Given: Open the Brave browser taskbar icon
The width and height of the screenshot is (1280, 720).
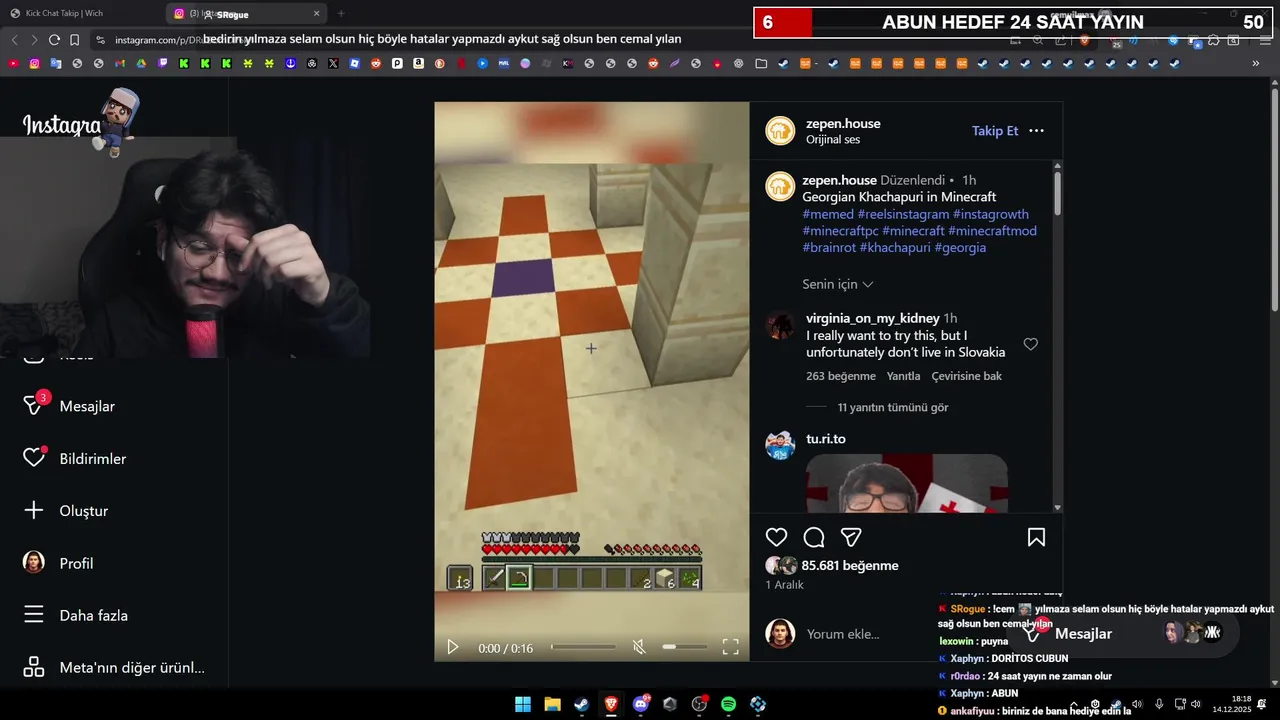Looking at the screenshot, I should point(610,704).
